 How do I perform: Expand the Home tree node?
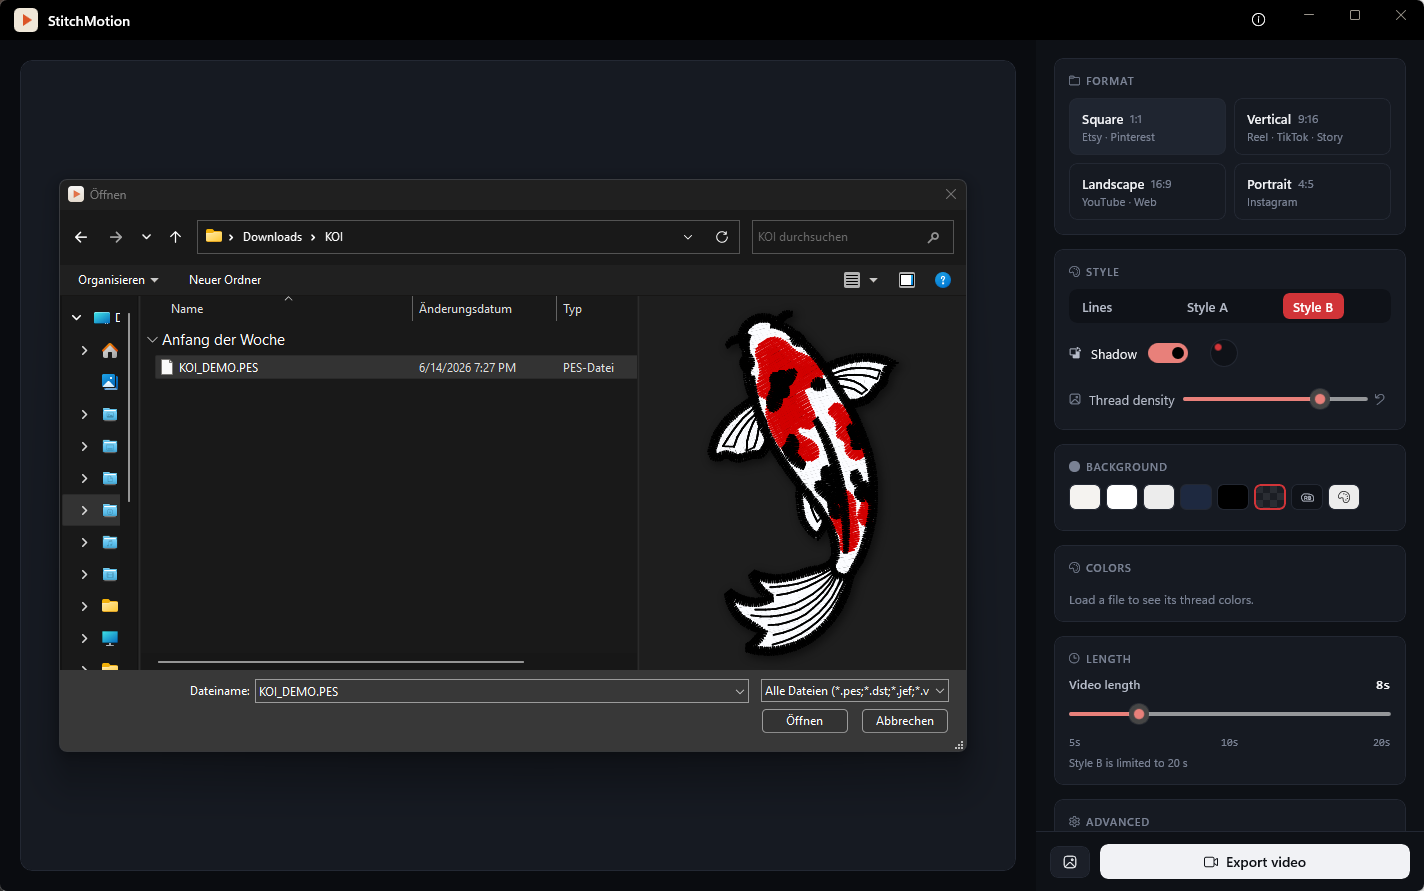84,350
